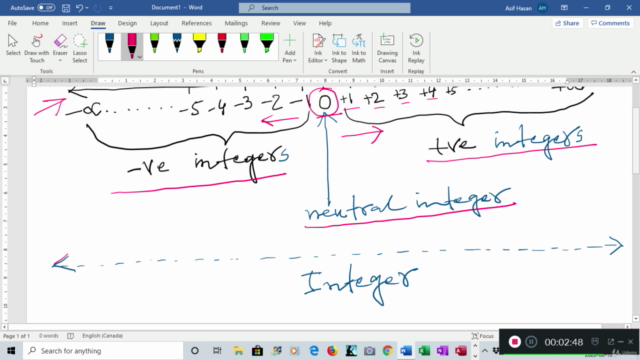This screenshot has height=360, width=640.
Task: Select the dark blue pen
Action: (x=109, y=44)
